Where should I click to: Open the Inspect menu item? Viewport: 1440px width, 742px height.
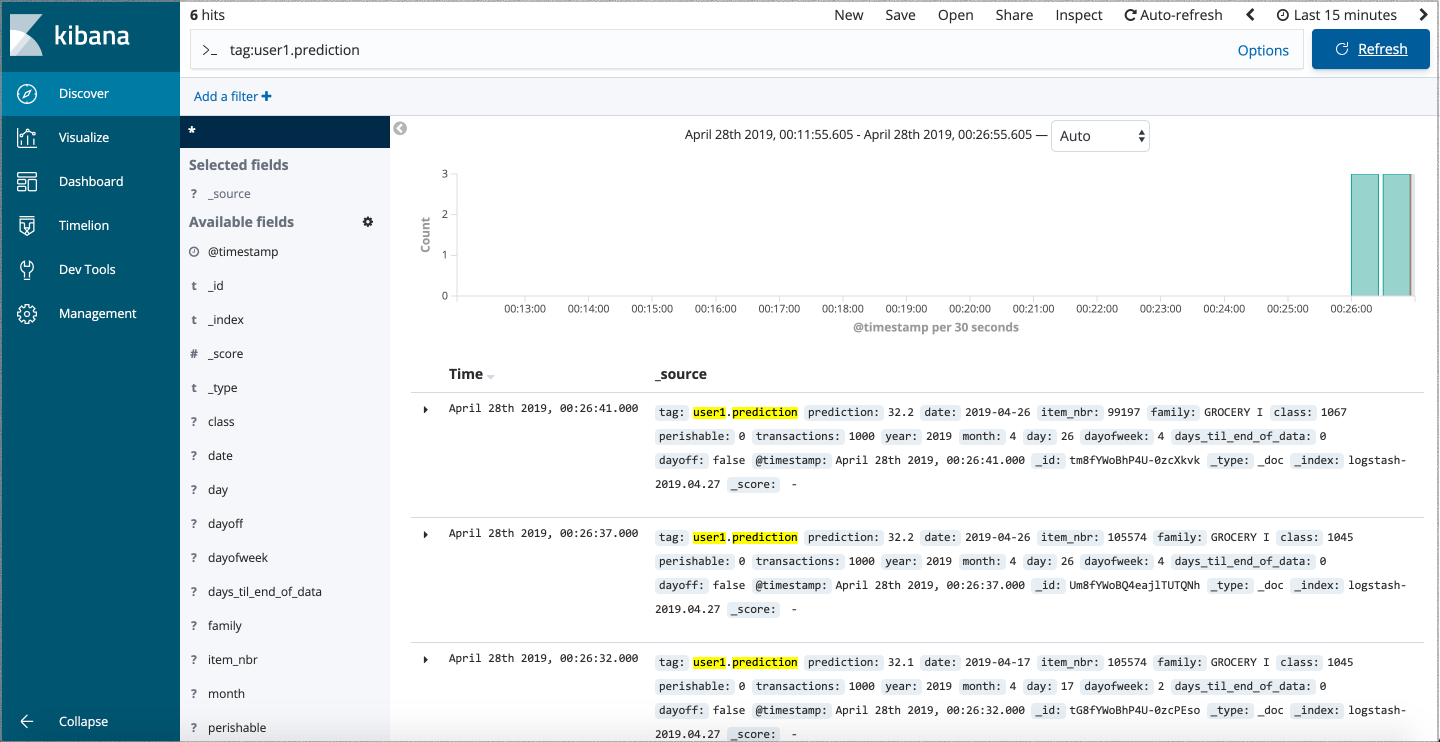1078,15
